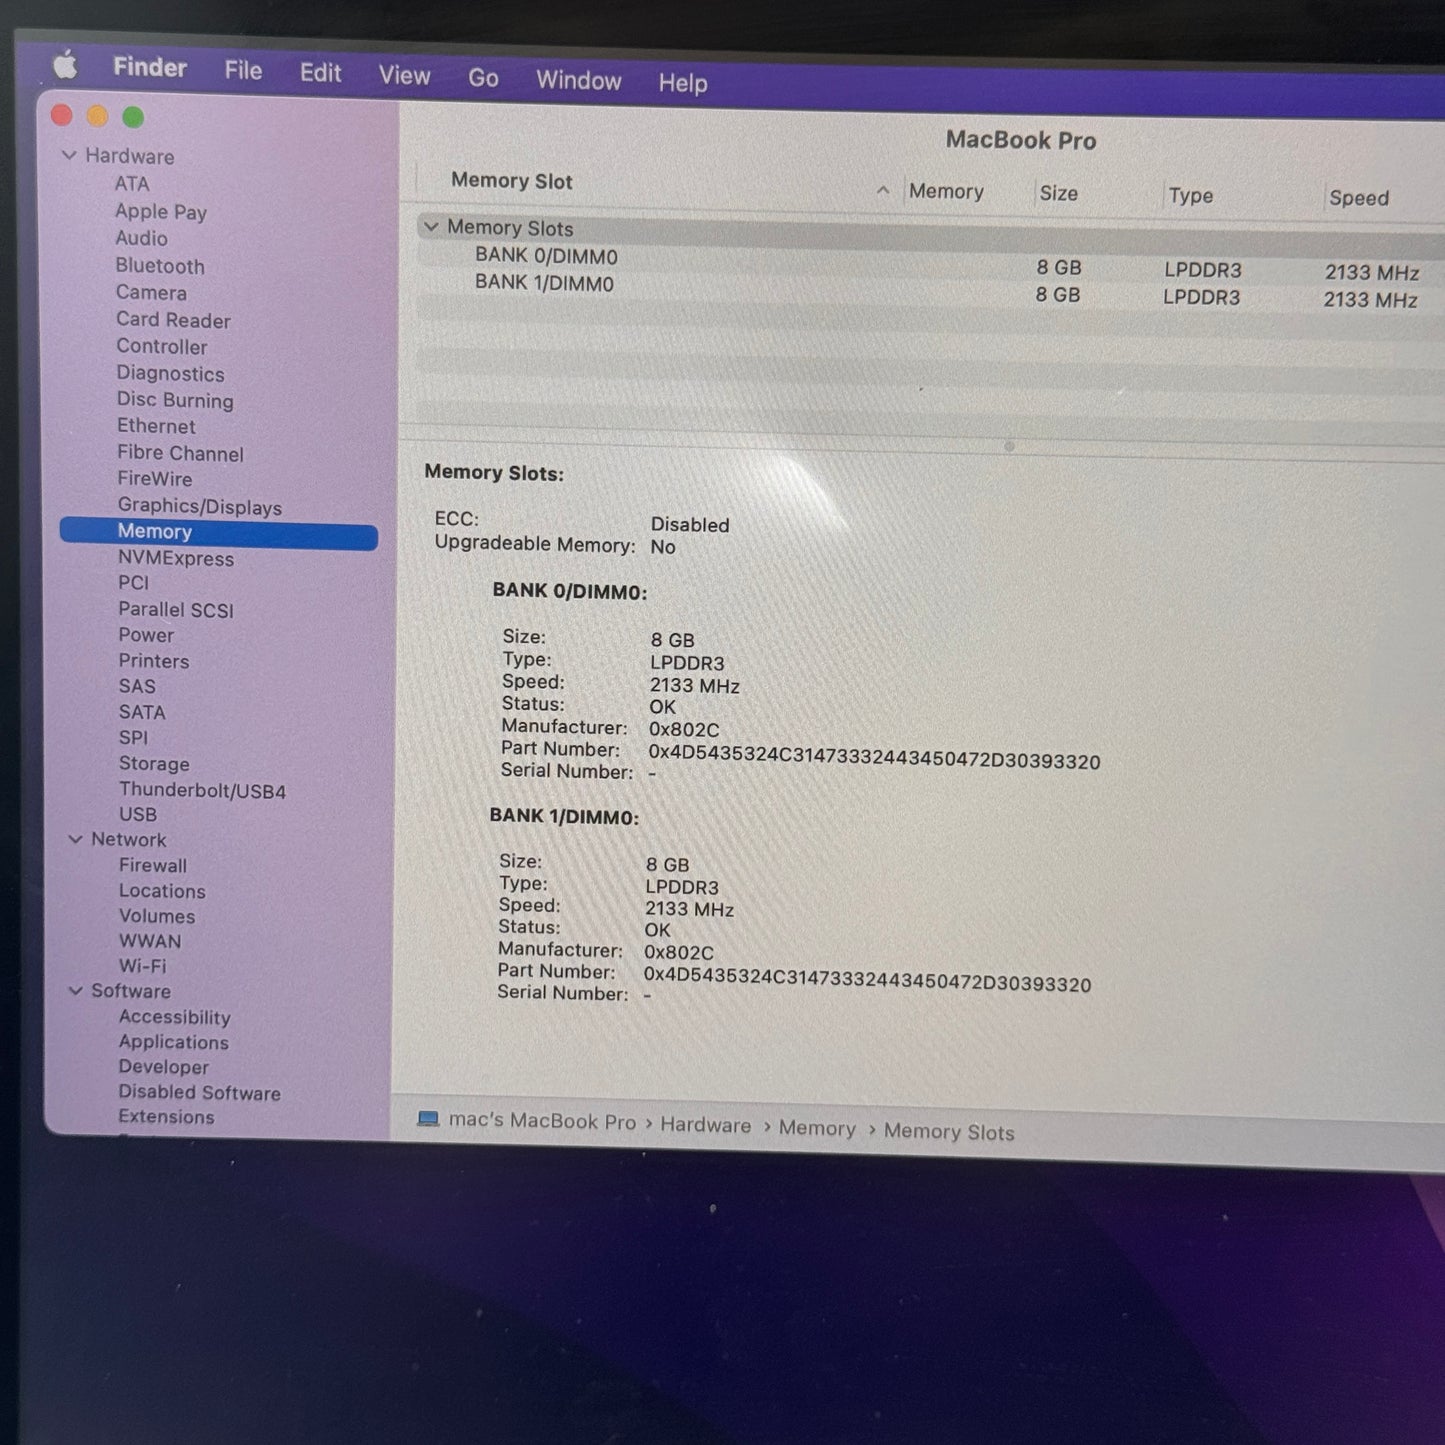Select Diagnostics in the sidebar
This screenshot has width=1445, height=1445.
point(170,374)
